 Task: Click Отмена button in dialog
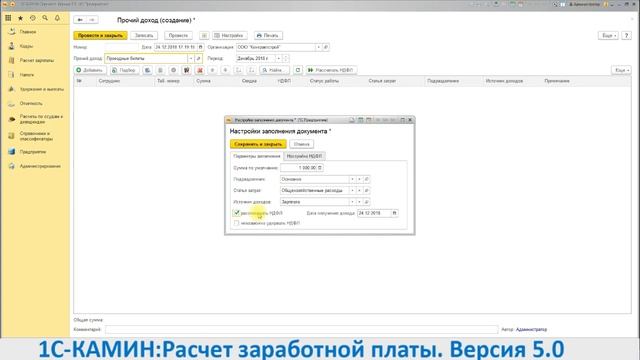tap(302, 144)
